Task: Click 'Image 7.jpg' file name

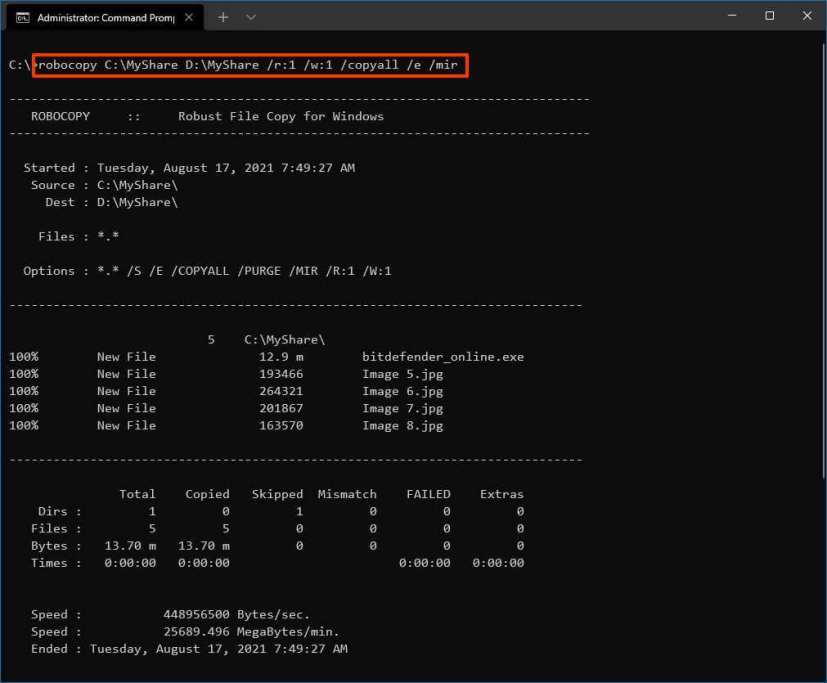Action: [x=402, y=409]
